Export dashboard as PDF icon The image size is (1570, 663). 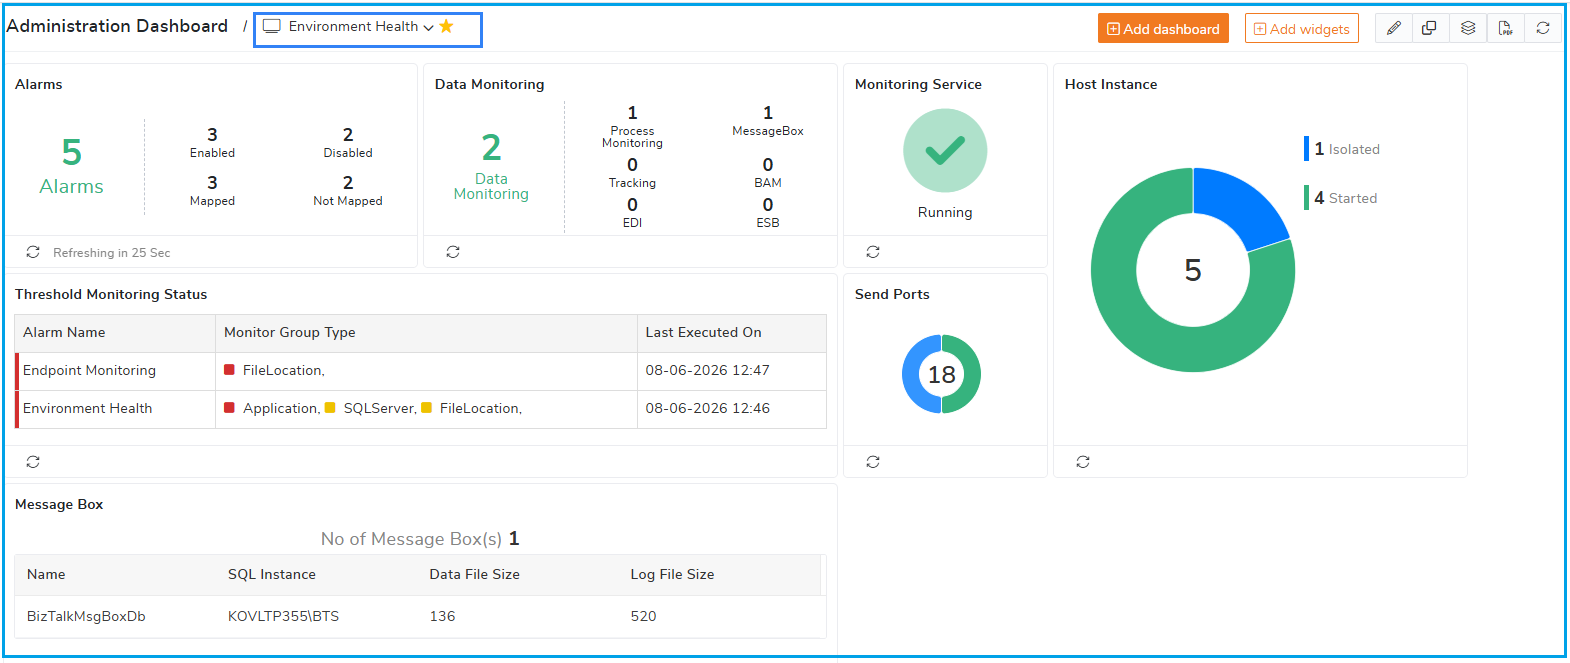click(x=1505, y=28)
